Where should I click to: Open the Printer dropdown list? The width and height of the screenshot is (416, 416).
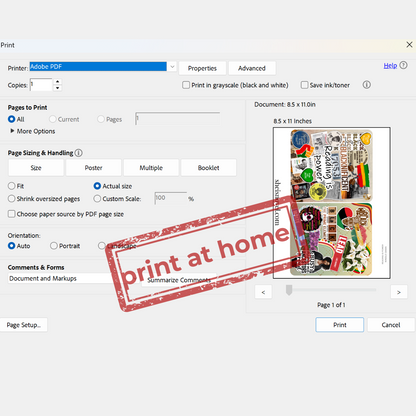(x=172, y=67)
